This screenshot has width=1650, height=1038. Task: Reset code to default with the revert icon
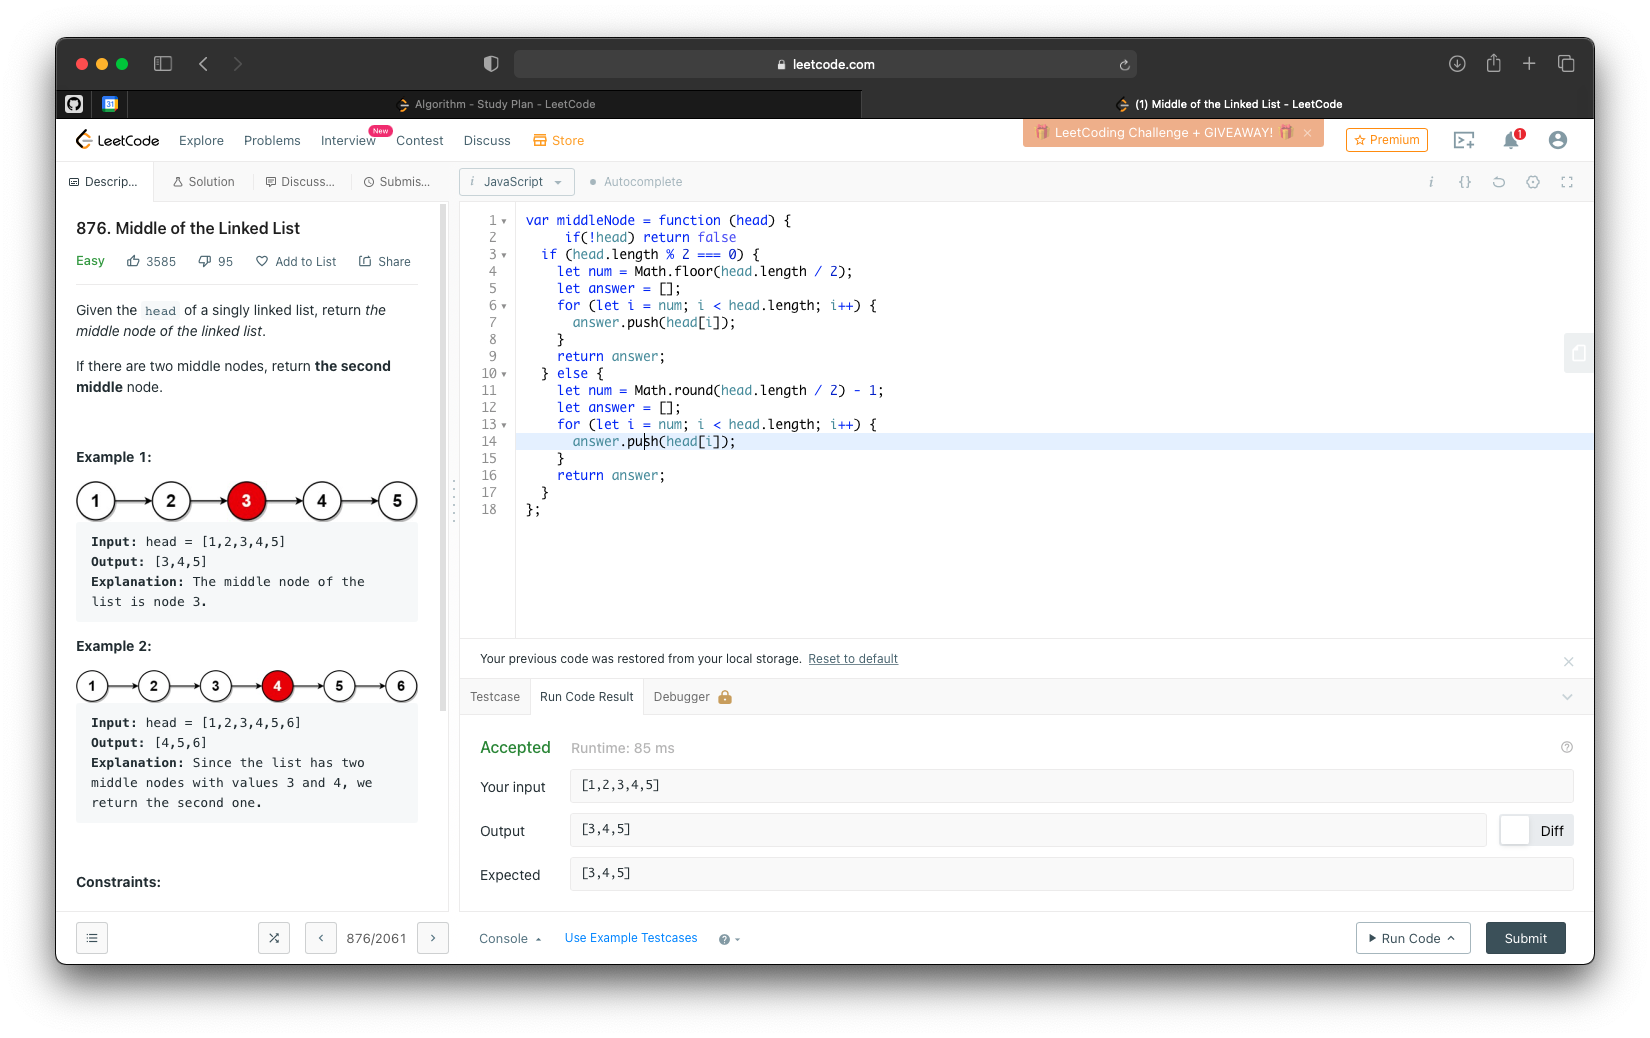click(1499, 182)
